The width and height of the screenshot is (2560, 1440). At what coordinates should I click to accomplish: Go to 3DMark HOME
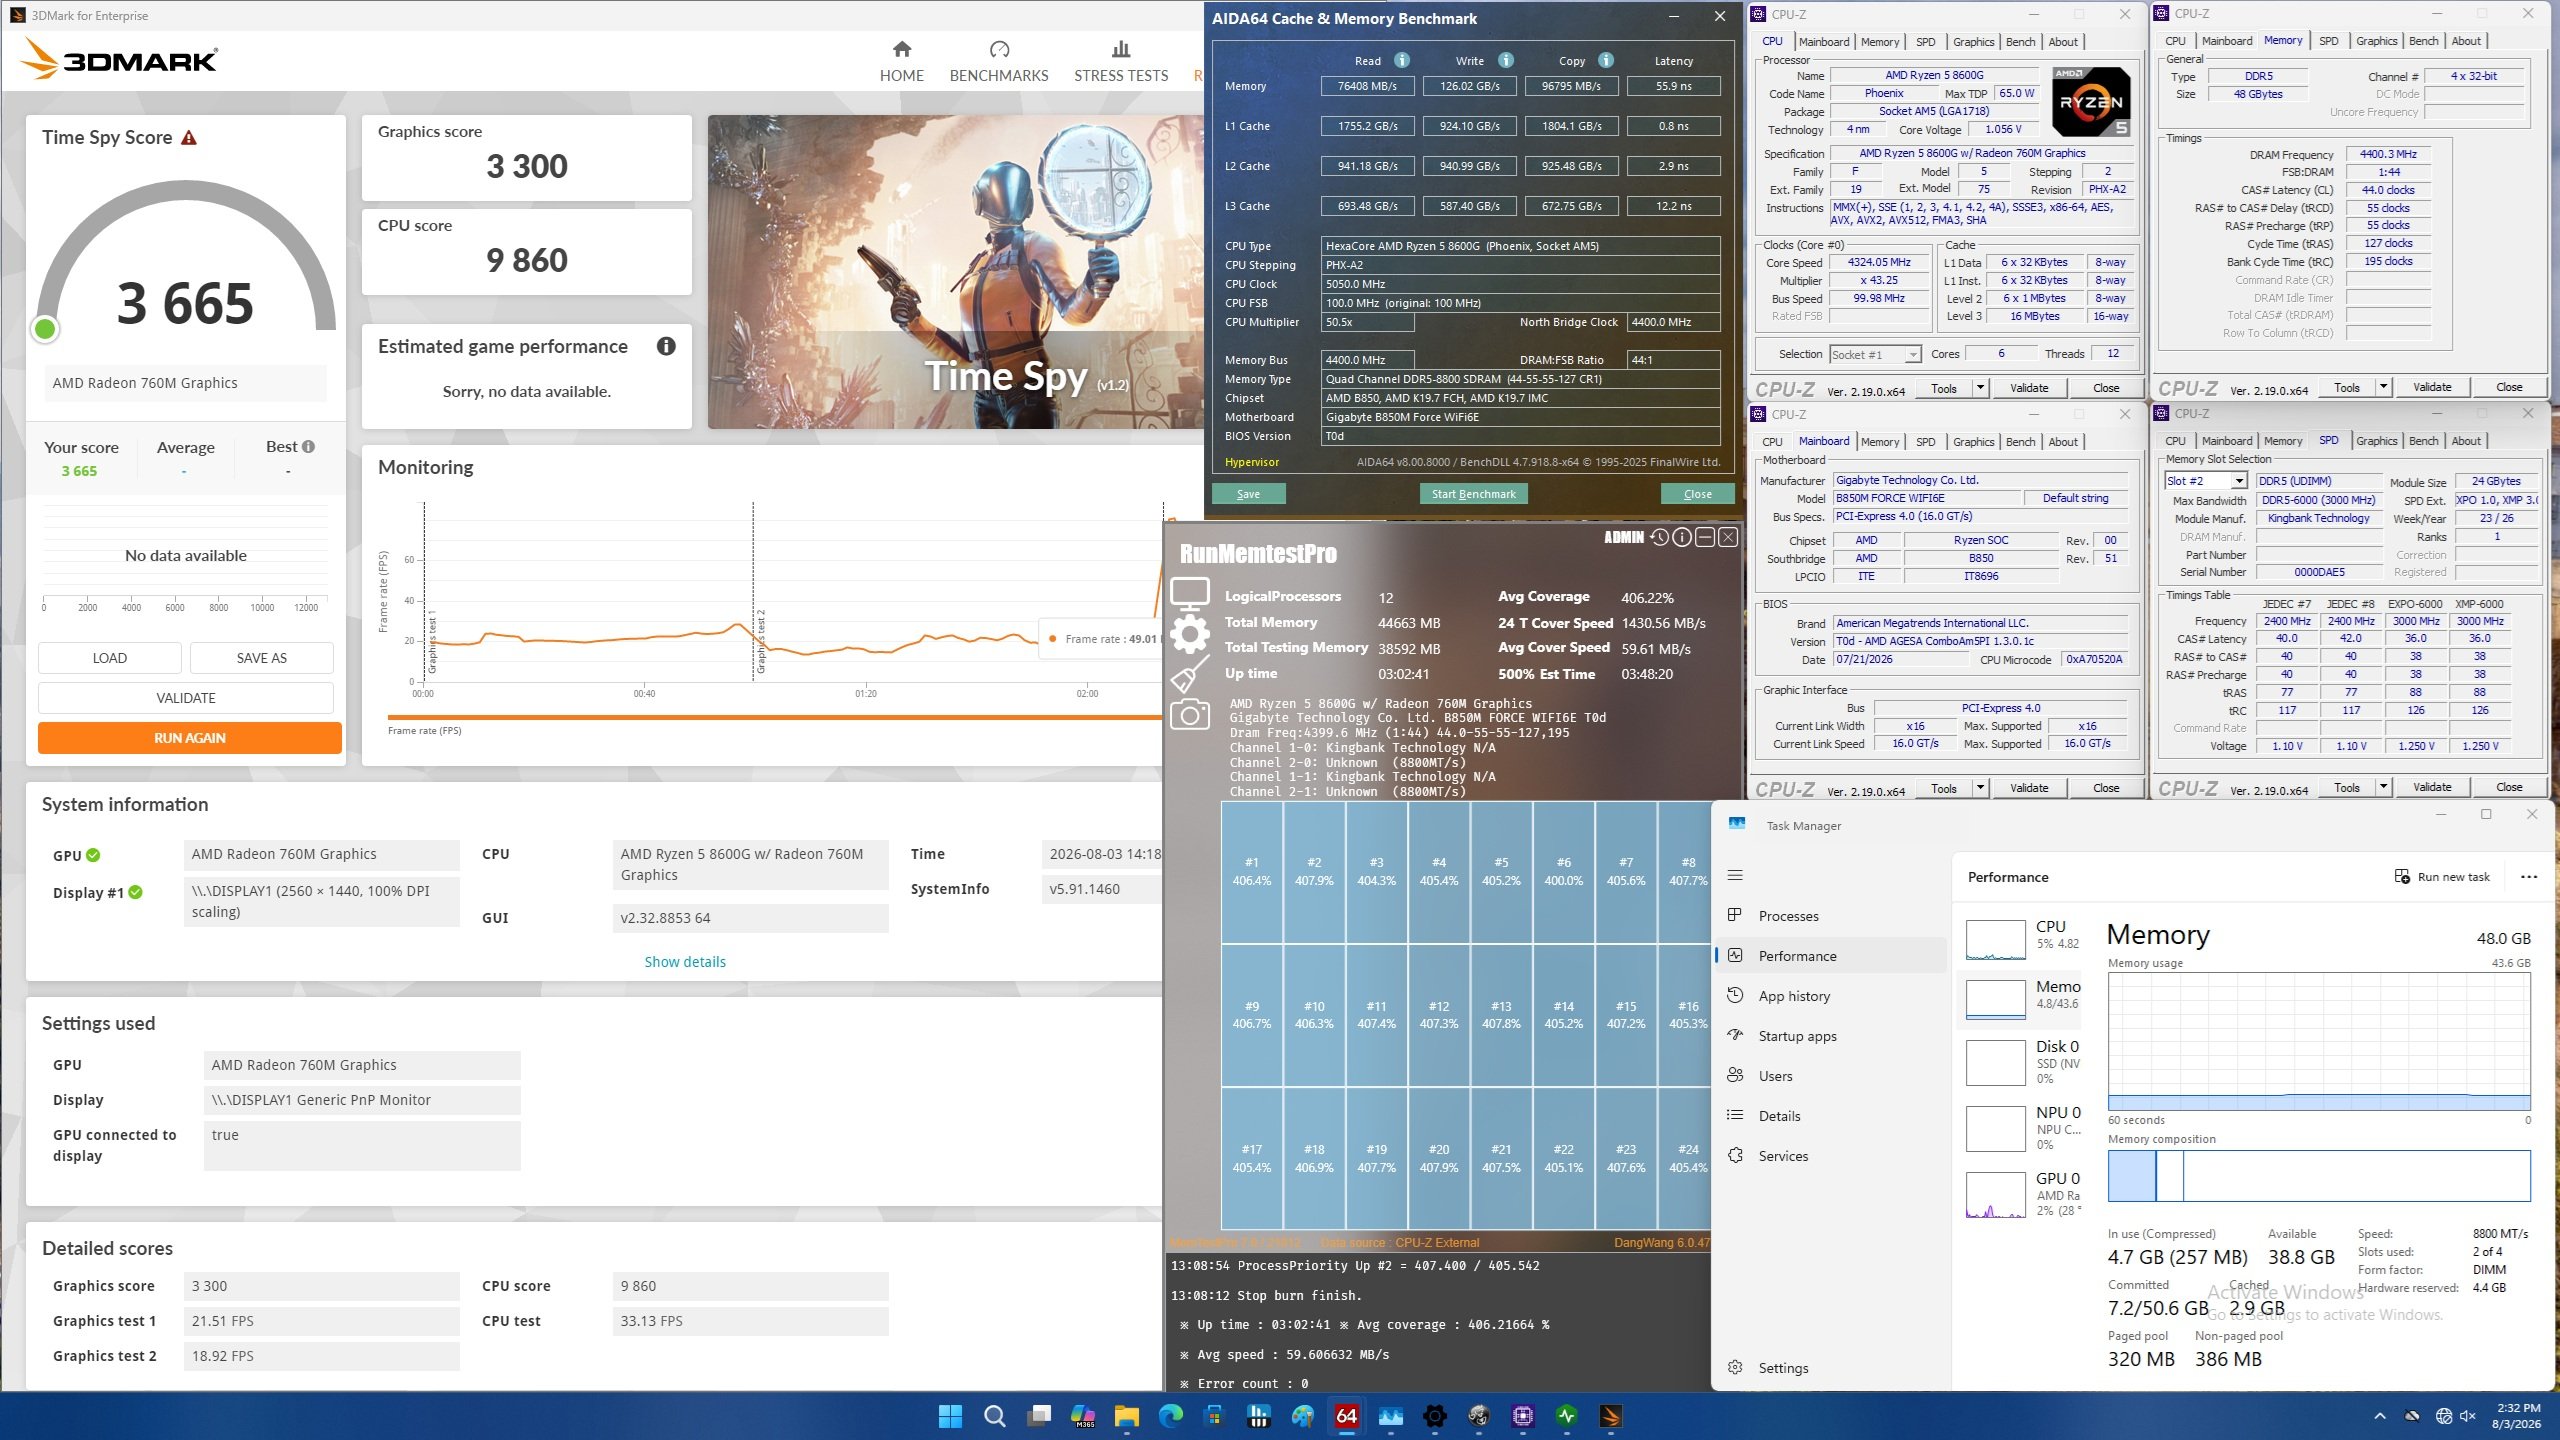(901, 62)
